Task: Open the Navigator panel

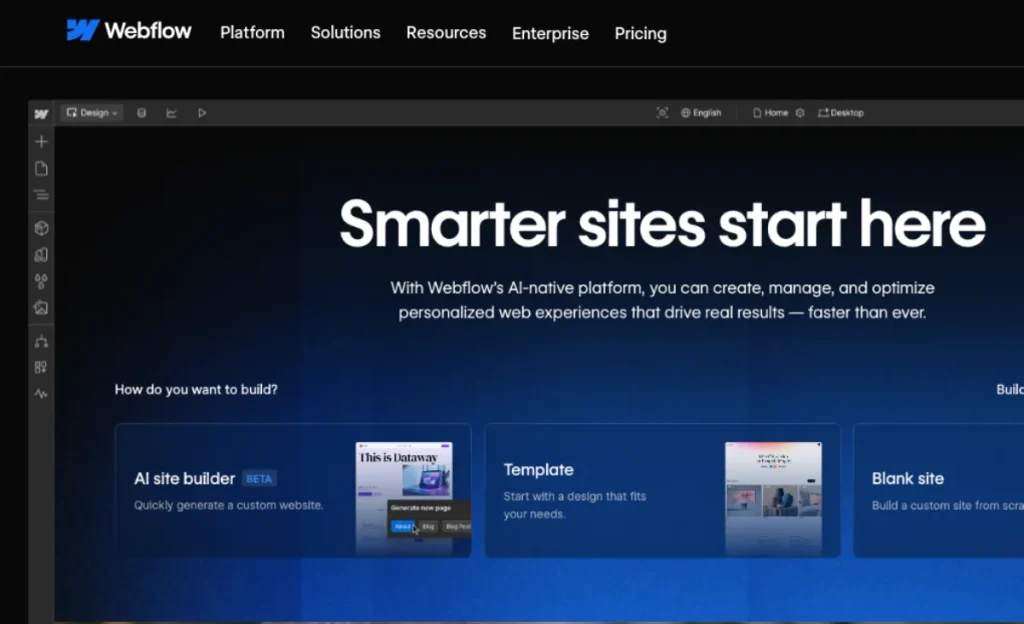Action: [x=40, y=195]
